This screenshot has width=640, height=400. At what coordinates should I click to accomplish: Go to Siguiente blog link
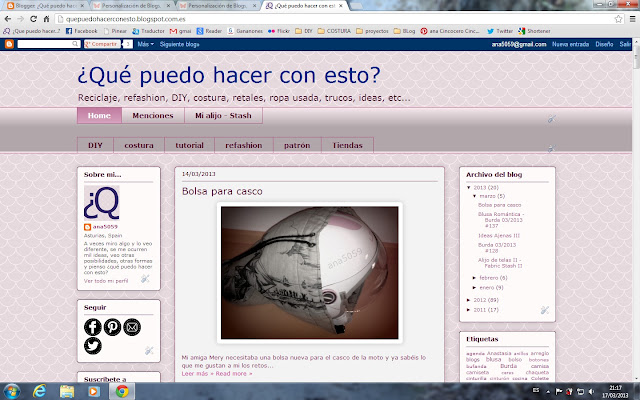180,44
